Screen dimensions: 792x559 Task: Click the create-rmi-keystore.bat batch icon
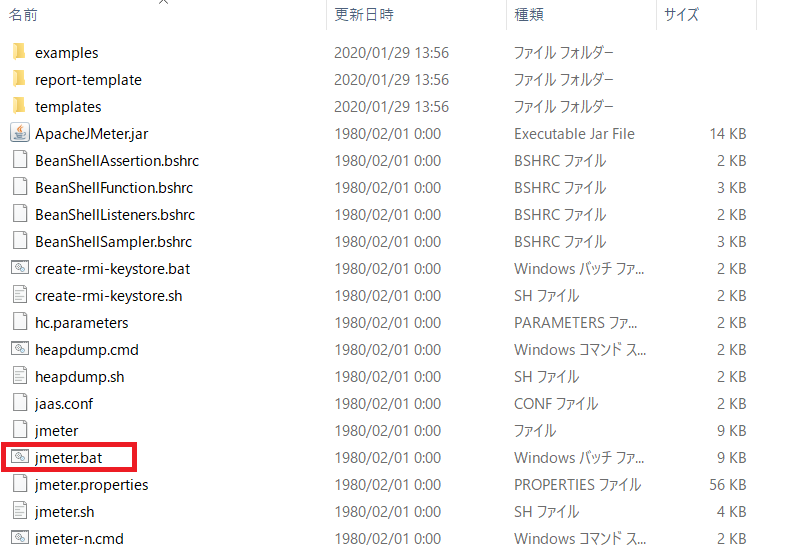click(20, 268)
